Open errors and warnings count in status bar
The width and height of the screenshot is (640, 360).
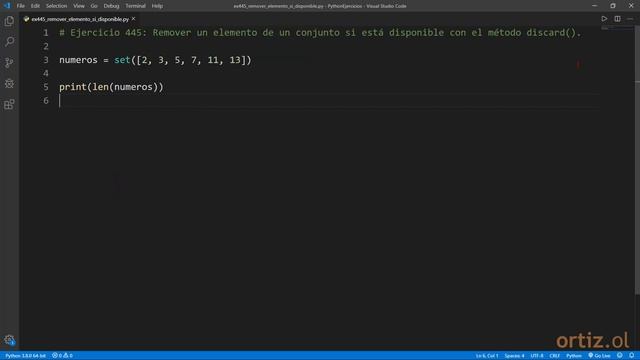(62, 356)
